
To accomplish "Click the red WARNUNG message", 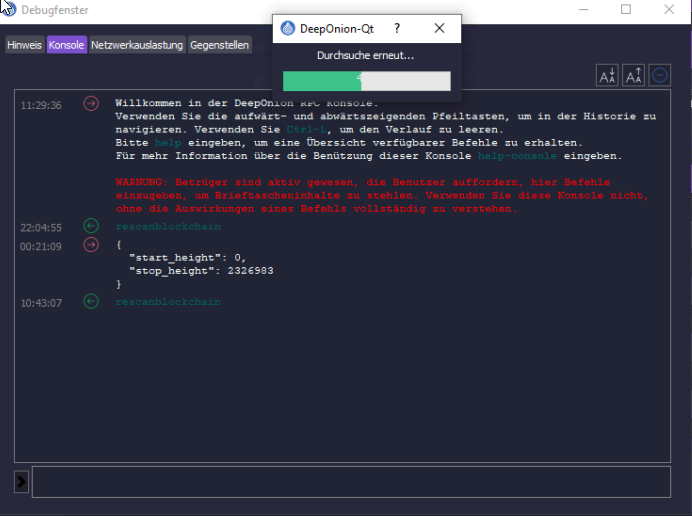I will click(382, 195).
